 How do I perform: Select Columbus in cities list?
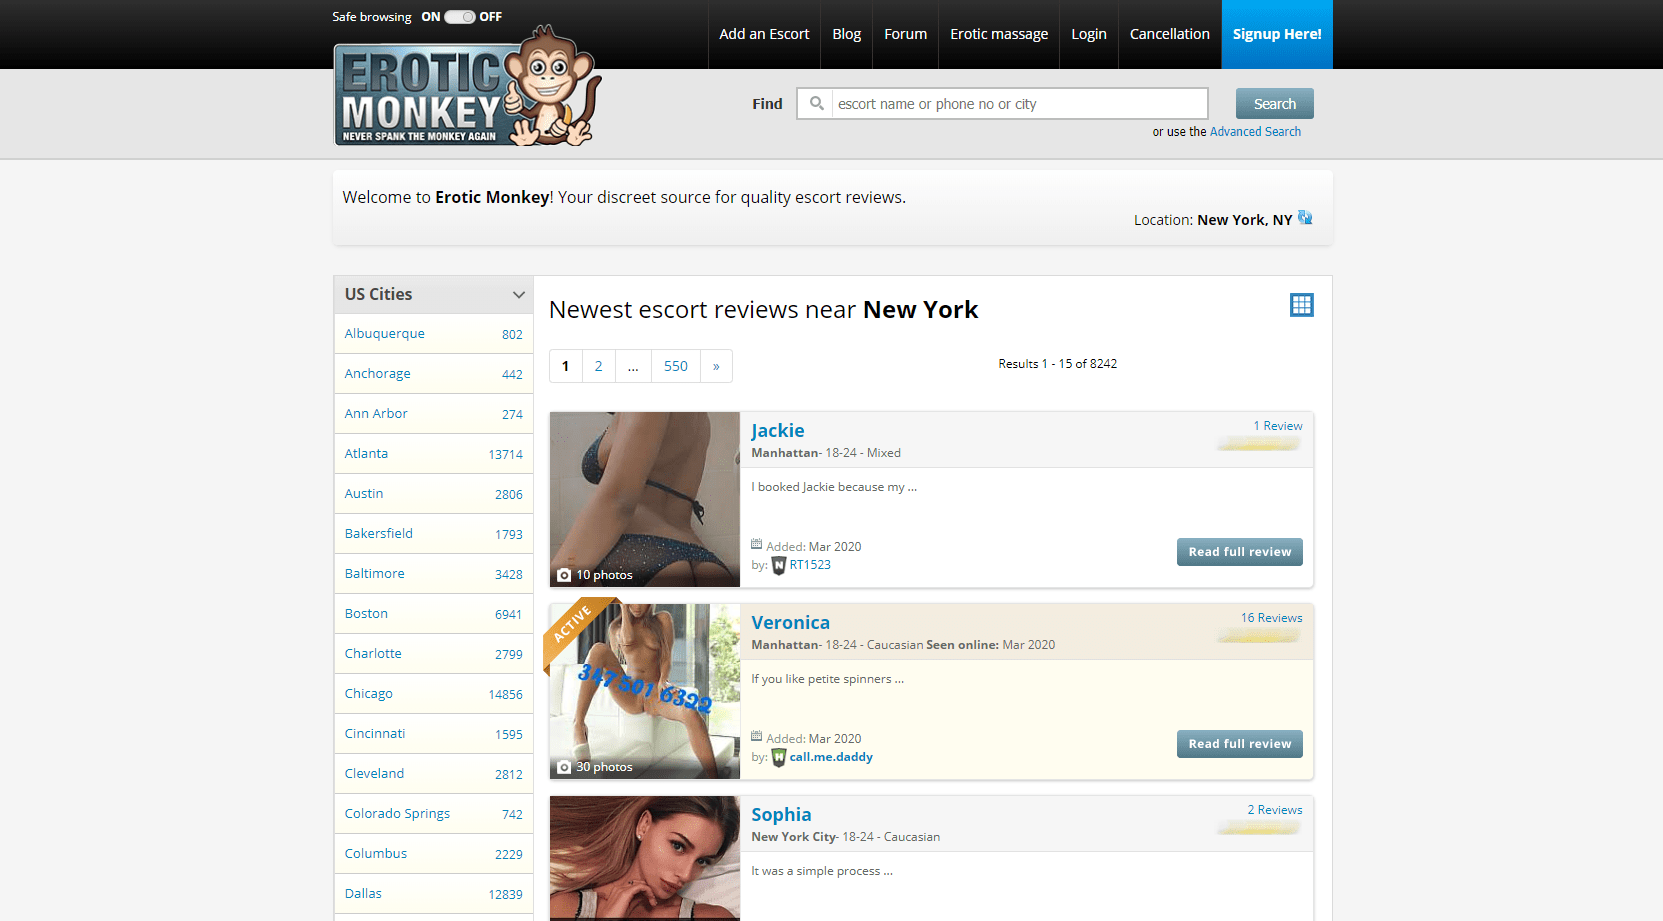(x=434, y=854)
